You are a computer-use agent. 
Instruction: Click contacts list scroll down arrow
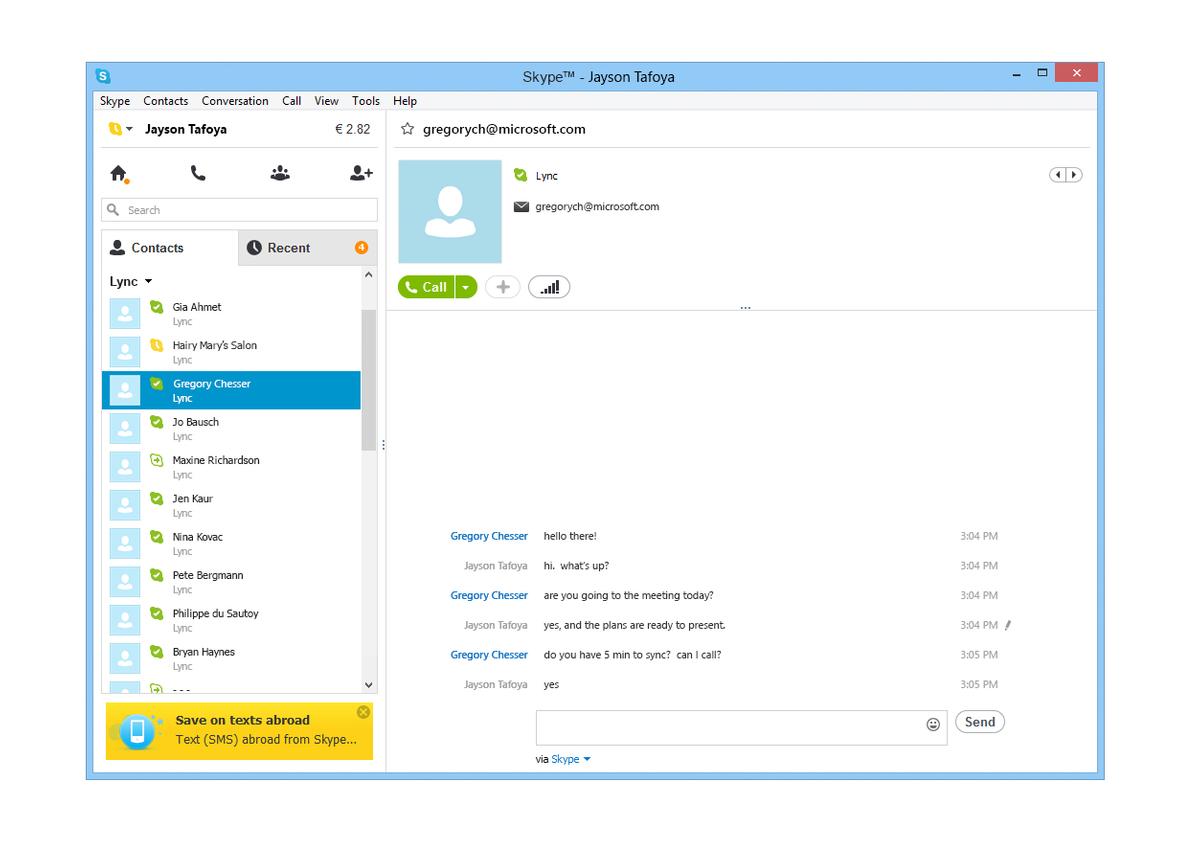coord(368,685)
